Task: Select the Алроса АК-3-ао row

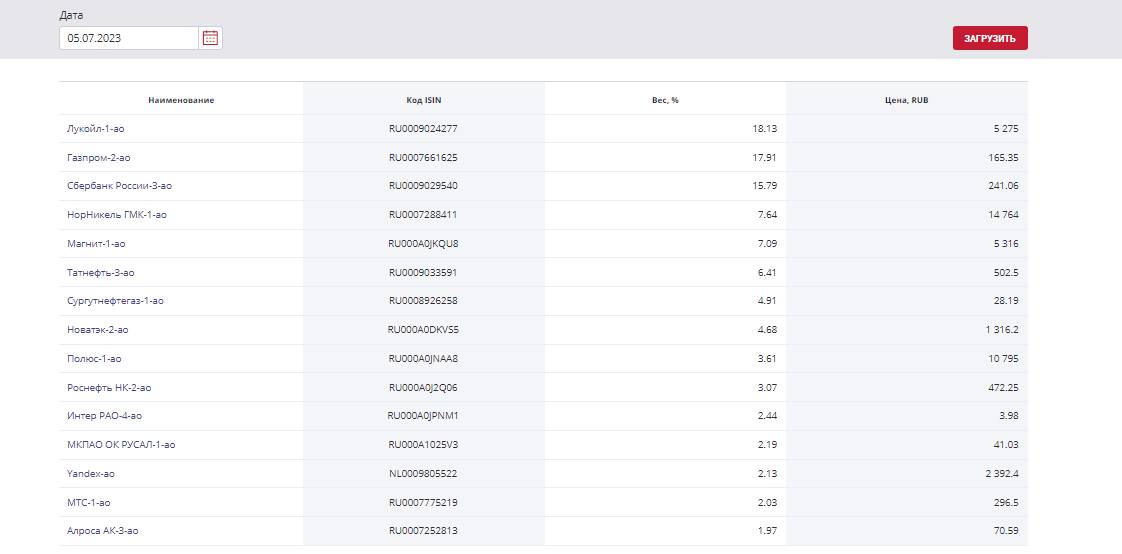Action: click(x=544, y=531)
